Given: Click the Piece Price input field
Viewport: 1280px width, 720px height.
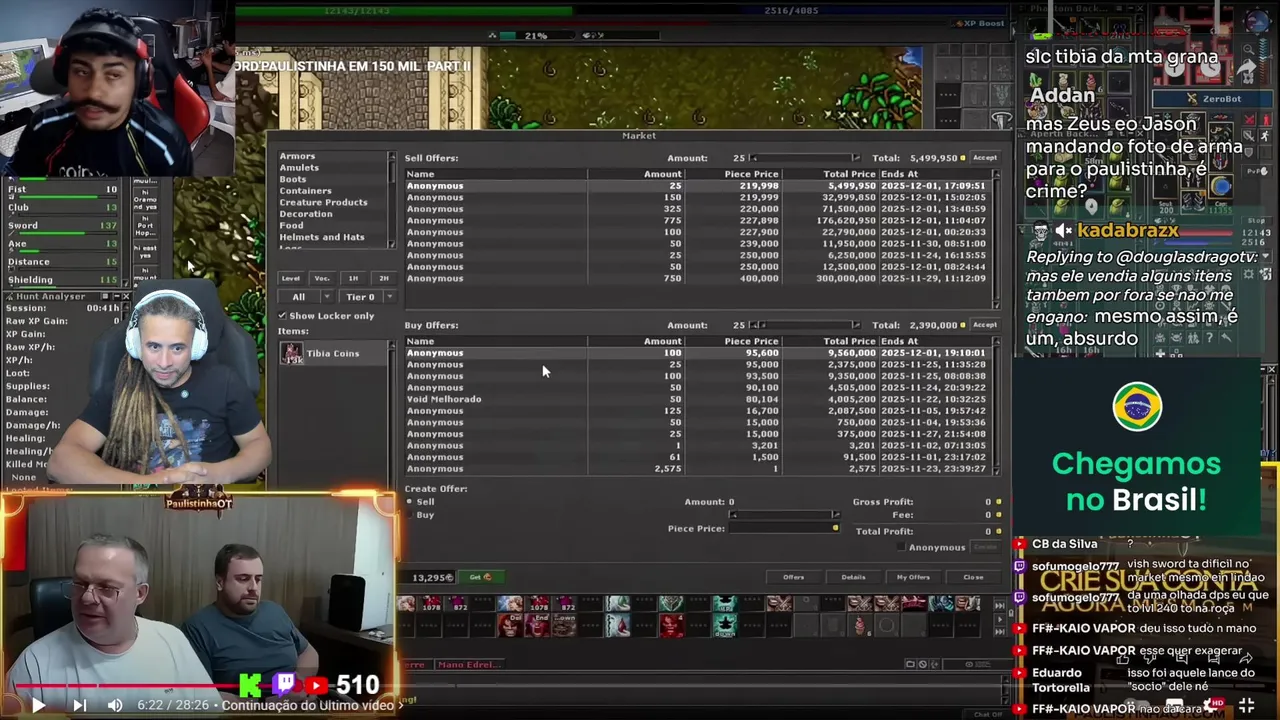Looking at the screenshot, I should coord(784,528).
